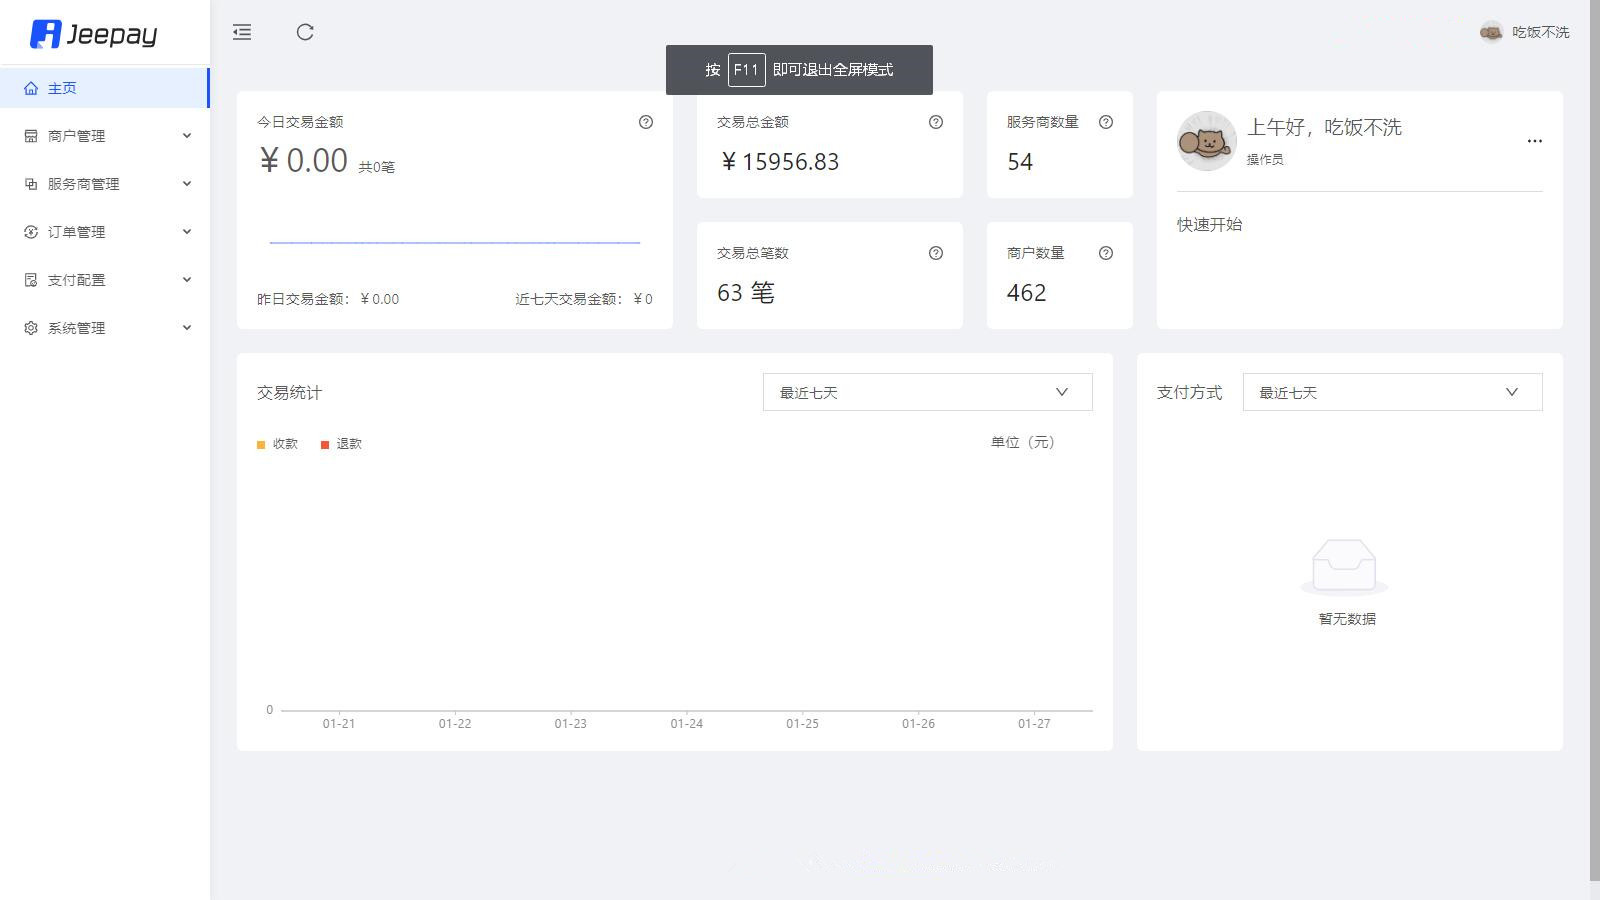This screenshot has height=900, width=1600.
Task: Click the 系统管理 gear icon
Action: [31, 328]
